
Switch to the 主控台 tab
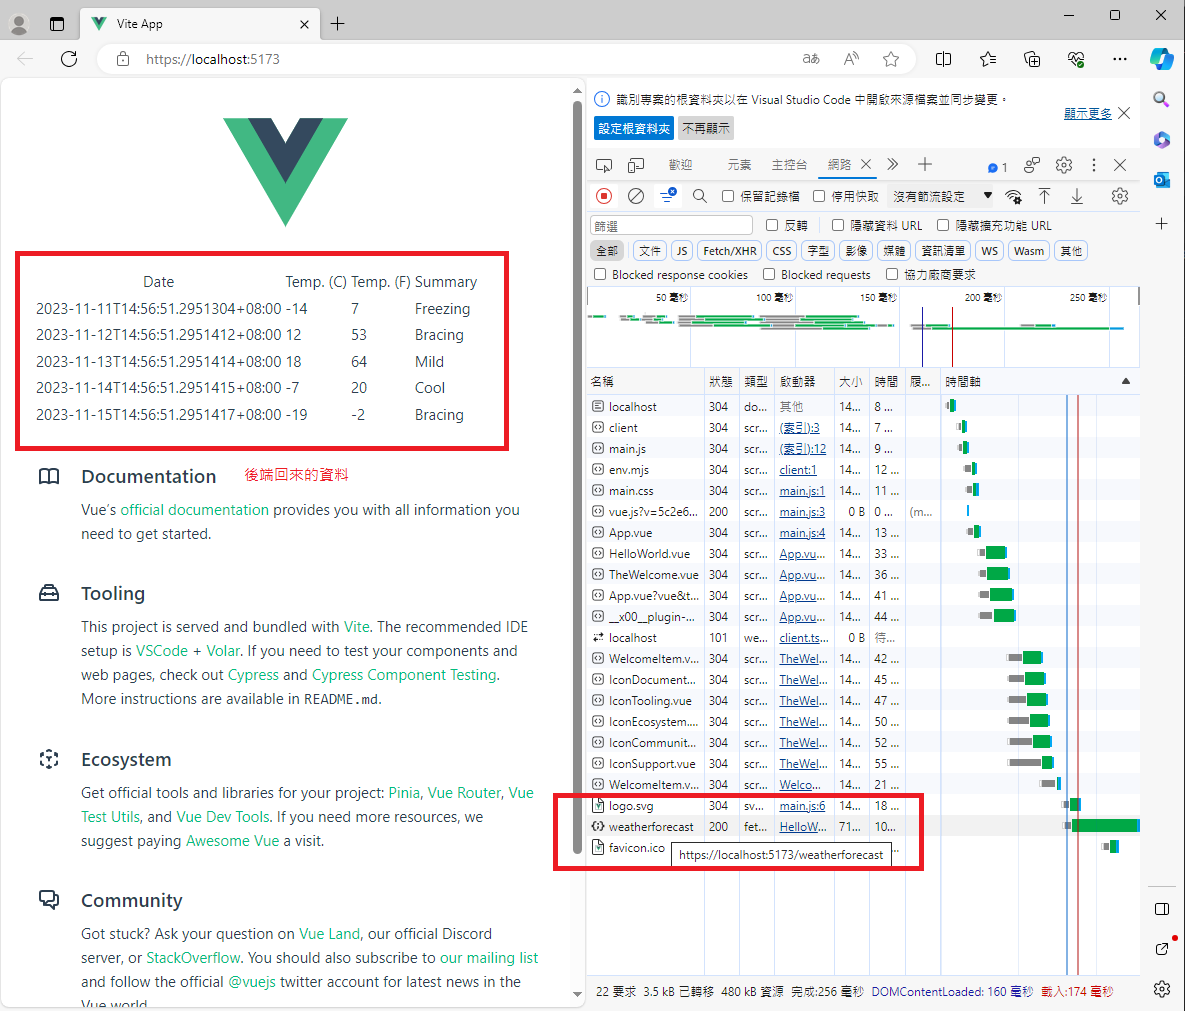point(789,165)
